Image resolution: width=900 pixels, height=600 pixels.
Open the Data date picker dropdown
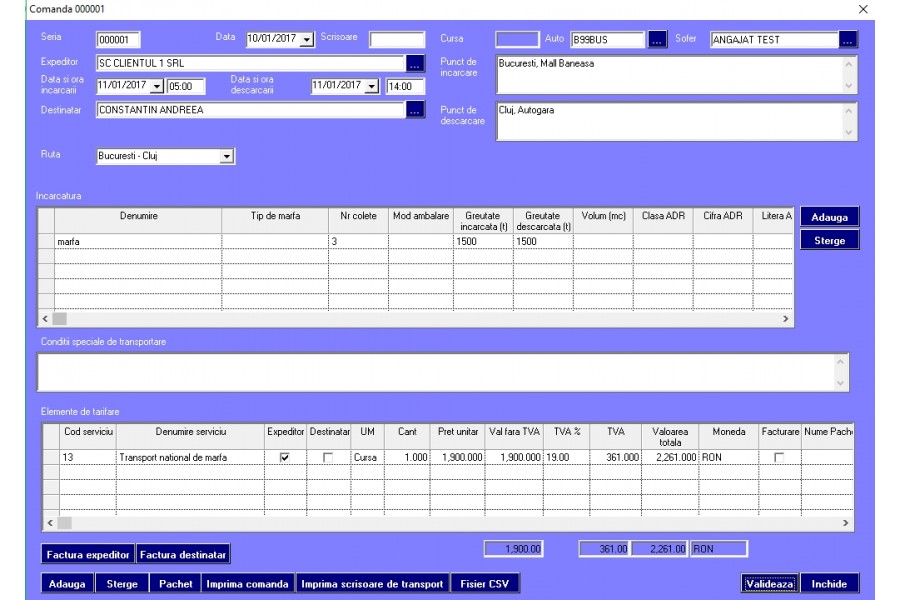click(x=307, y=40)
